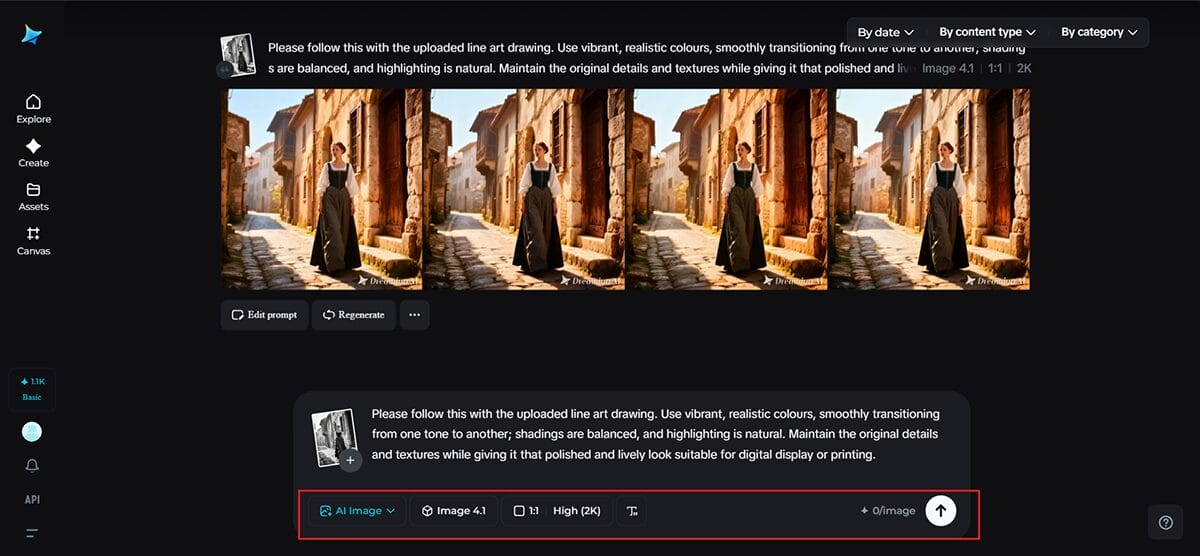Expand the By date filter
Viewport: 1200px width, 556px height.
pos(885,32)
